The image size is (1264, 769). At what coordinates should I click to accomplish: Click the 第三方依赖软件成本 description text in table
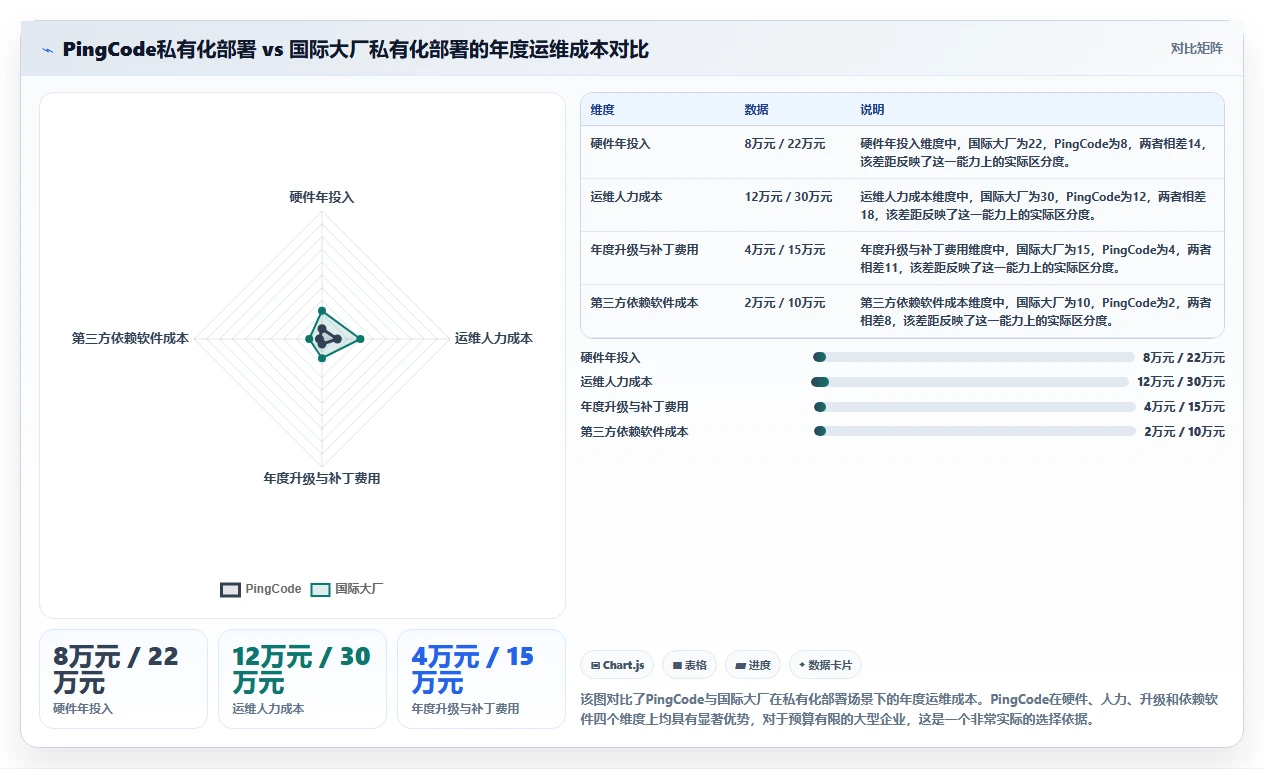tap(1036, 311)
